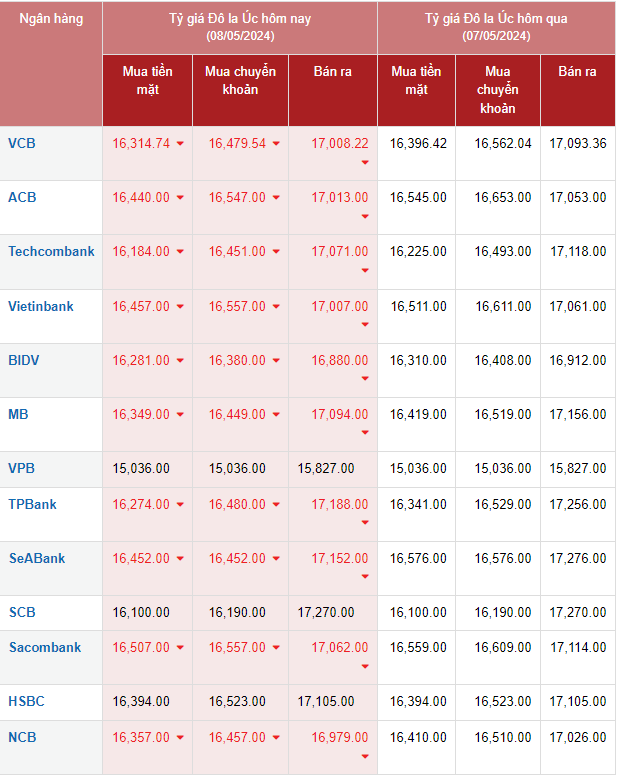Click the red arrow next to Vietinbank 16,557.00
618x778 pixels.
click(x=276, y=307)
